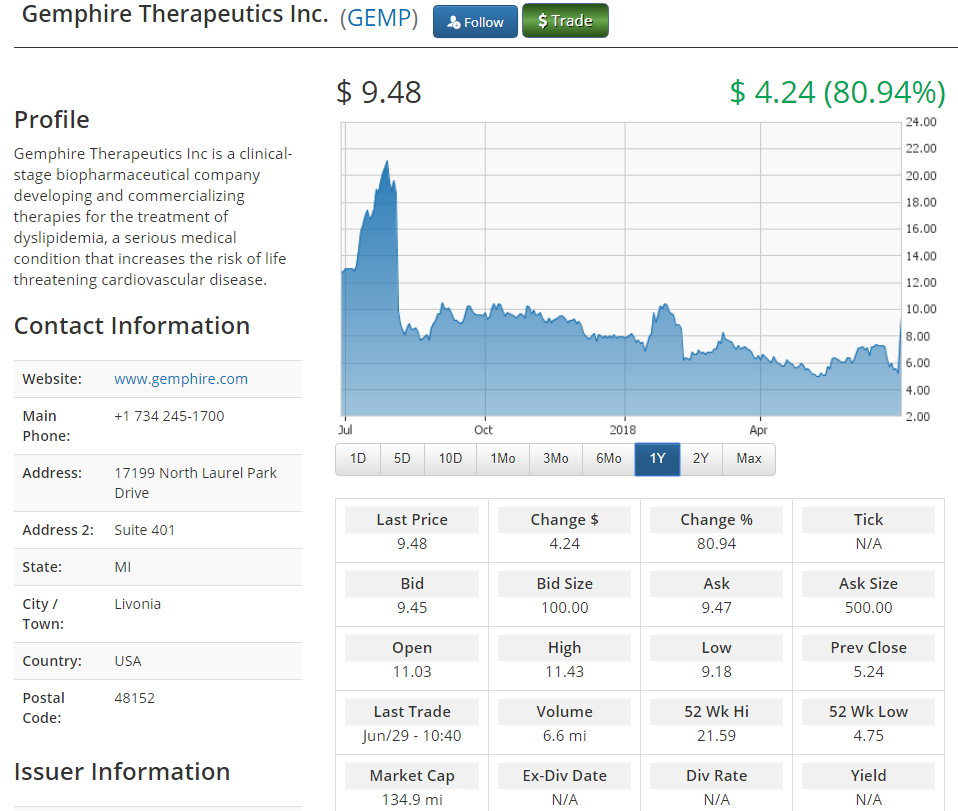Image resolution: width=958 pixels, height=811 pixels.
Task: Click the price spike peak on the chart
Action: pyautogui.click(x=387, y=163)
